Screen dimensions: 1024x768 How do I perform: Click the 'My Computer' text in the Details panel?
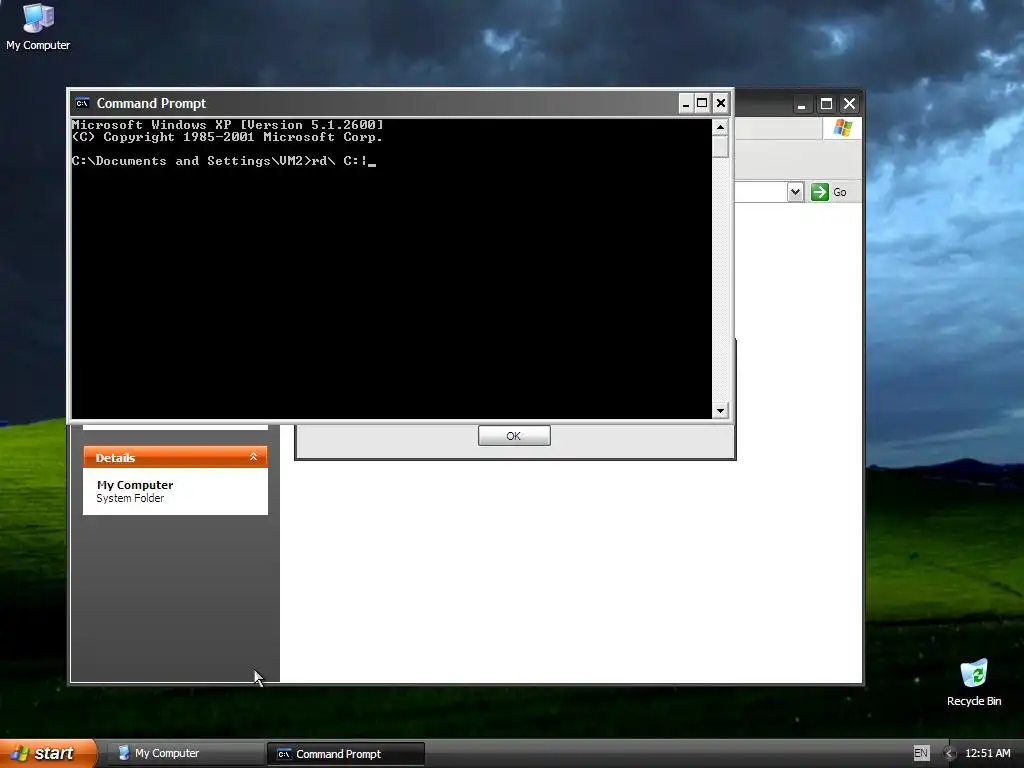135,485
